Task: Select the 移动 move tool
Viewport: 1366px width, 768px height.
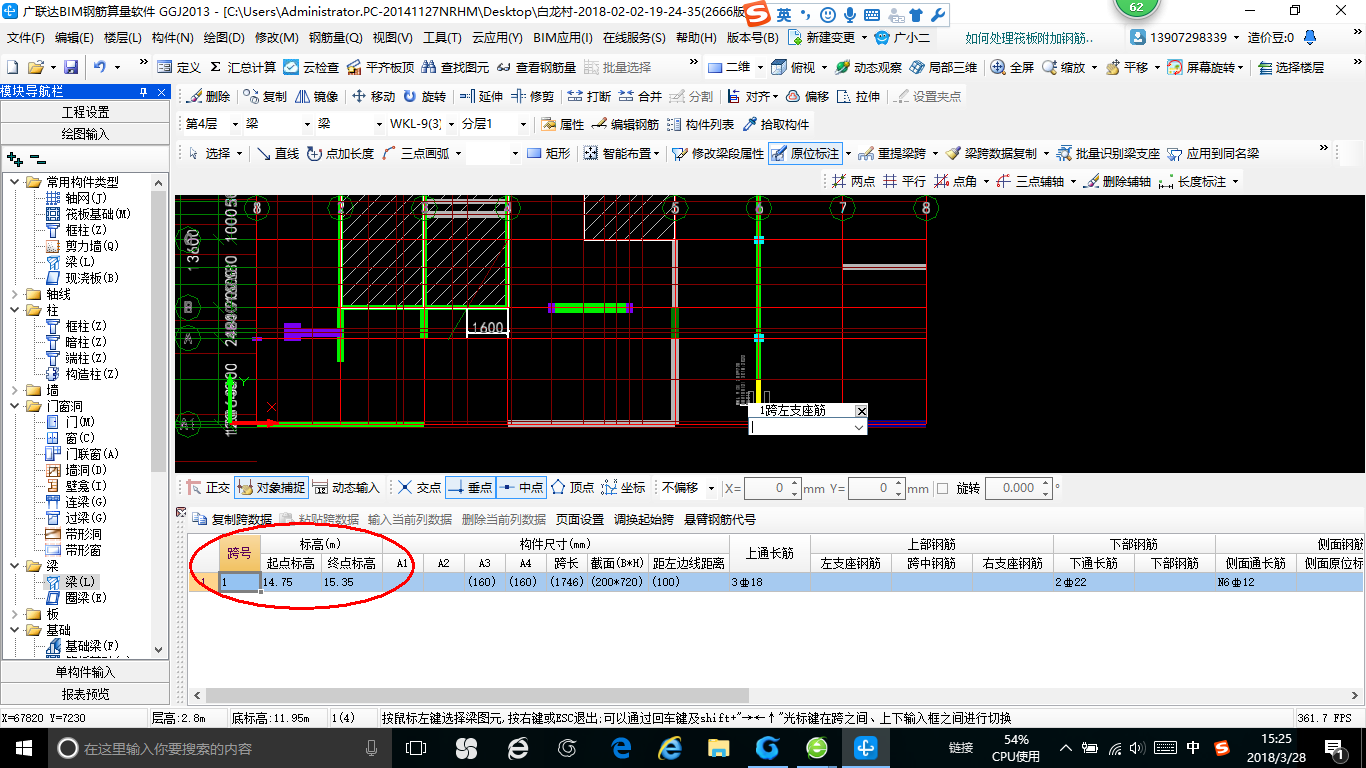Action: (x=373, y=97)
